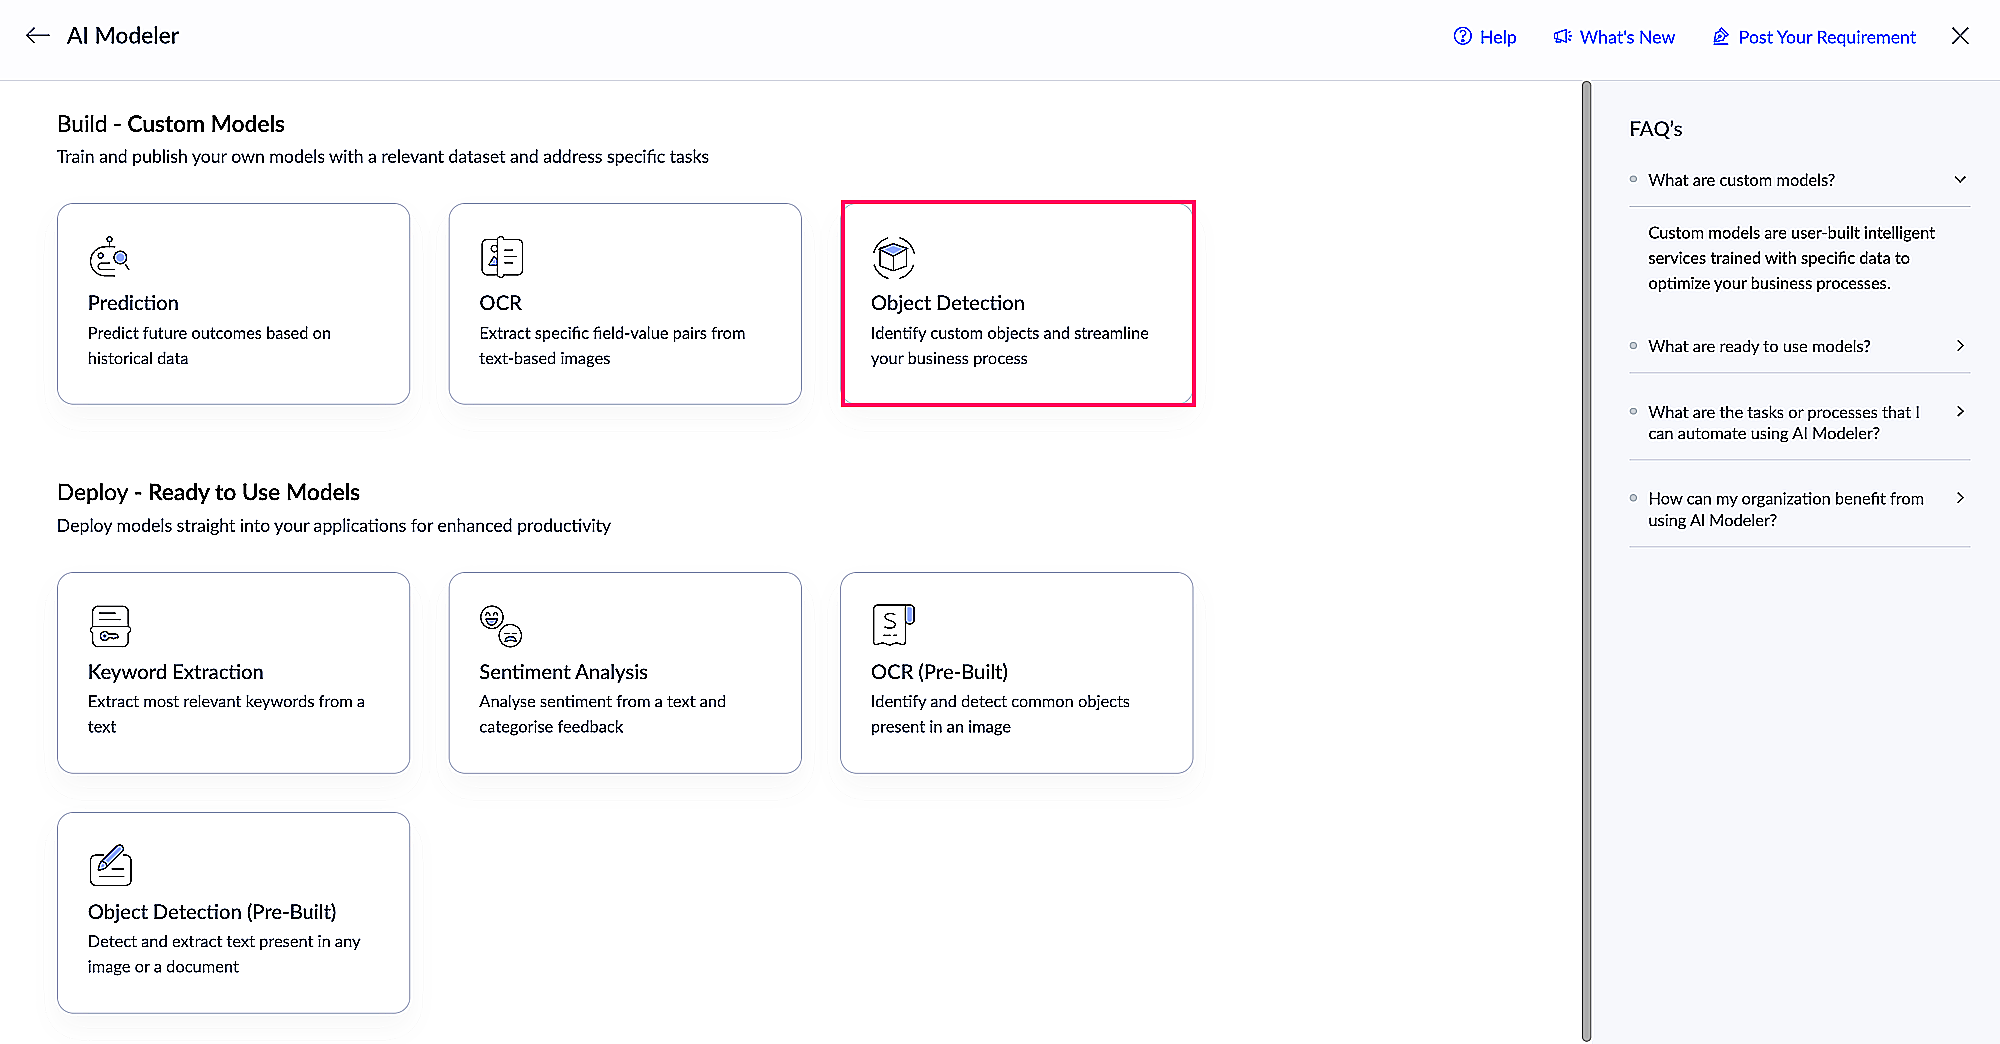
Task: Click the custom OCR document icon
Action: click(501, 257)
